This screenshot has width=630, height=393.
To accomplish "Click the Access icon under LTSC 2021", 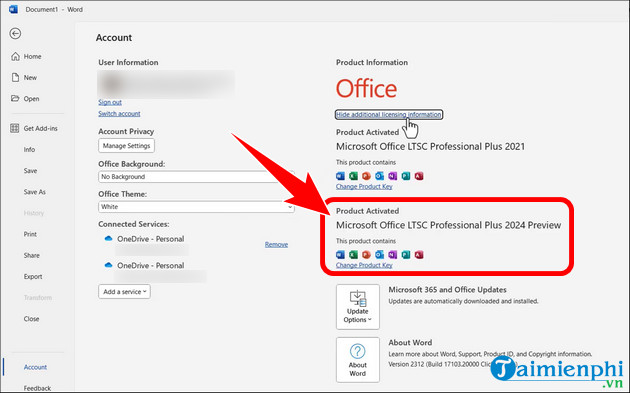I will click(x=419, y=176).
